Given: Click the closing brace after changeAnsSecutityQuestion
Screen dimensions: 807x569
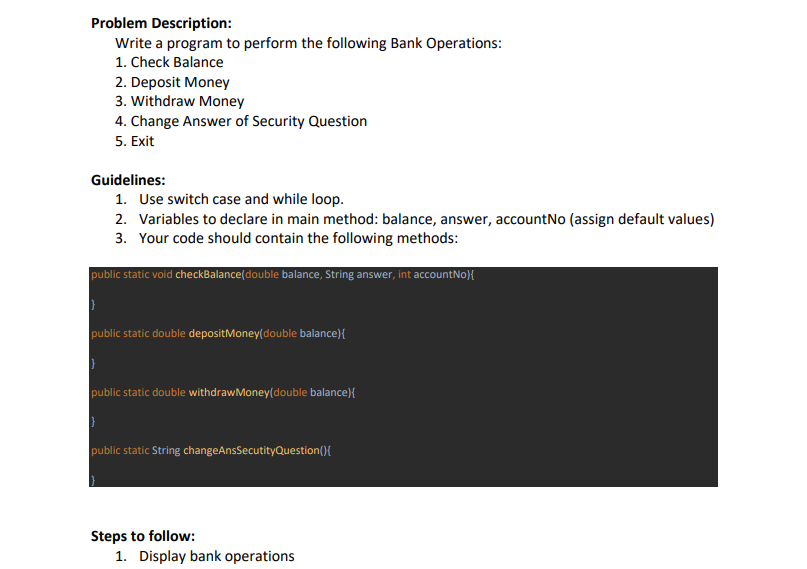Looking at the screenshot, I should pyautogui.click(x=93, y=479).
